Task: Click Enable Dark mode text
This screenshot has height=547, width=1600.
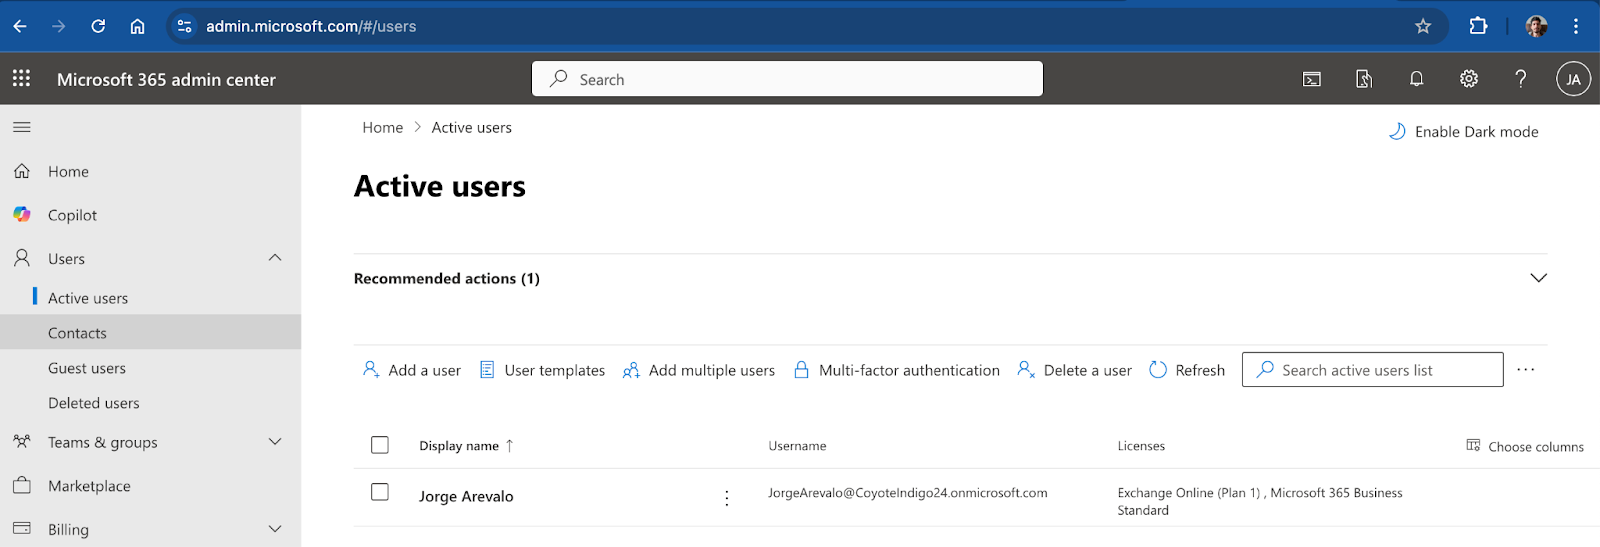Action: click(x=1476, y=132)
